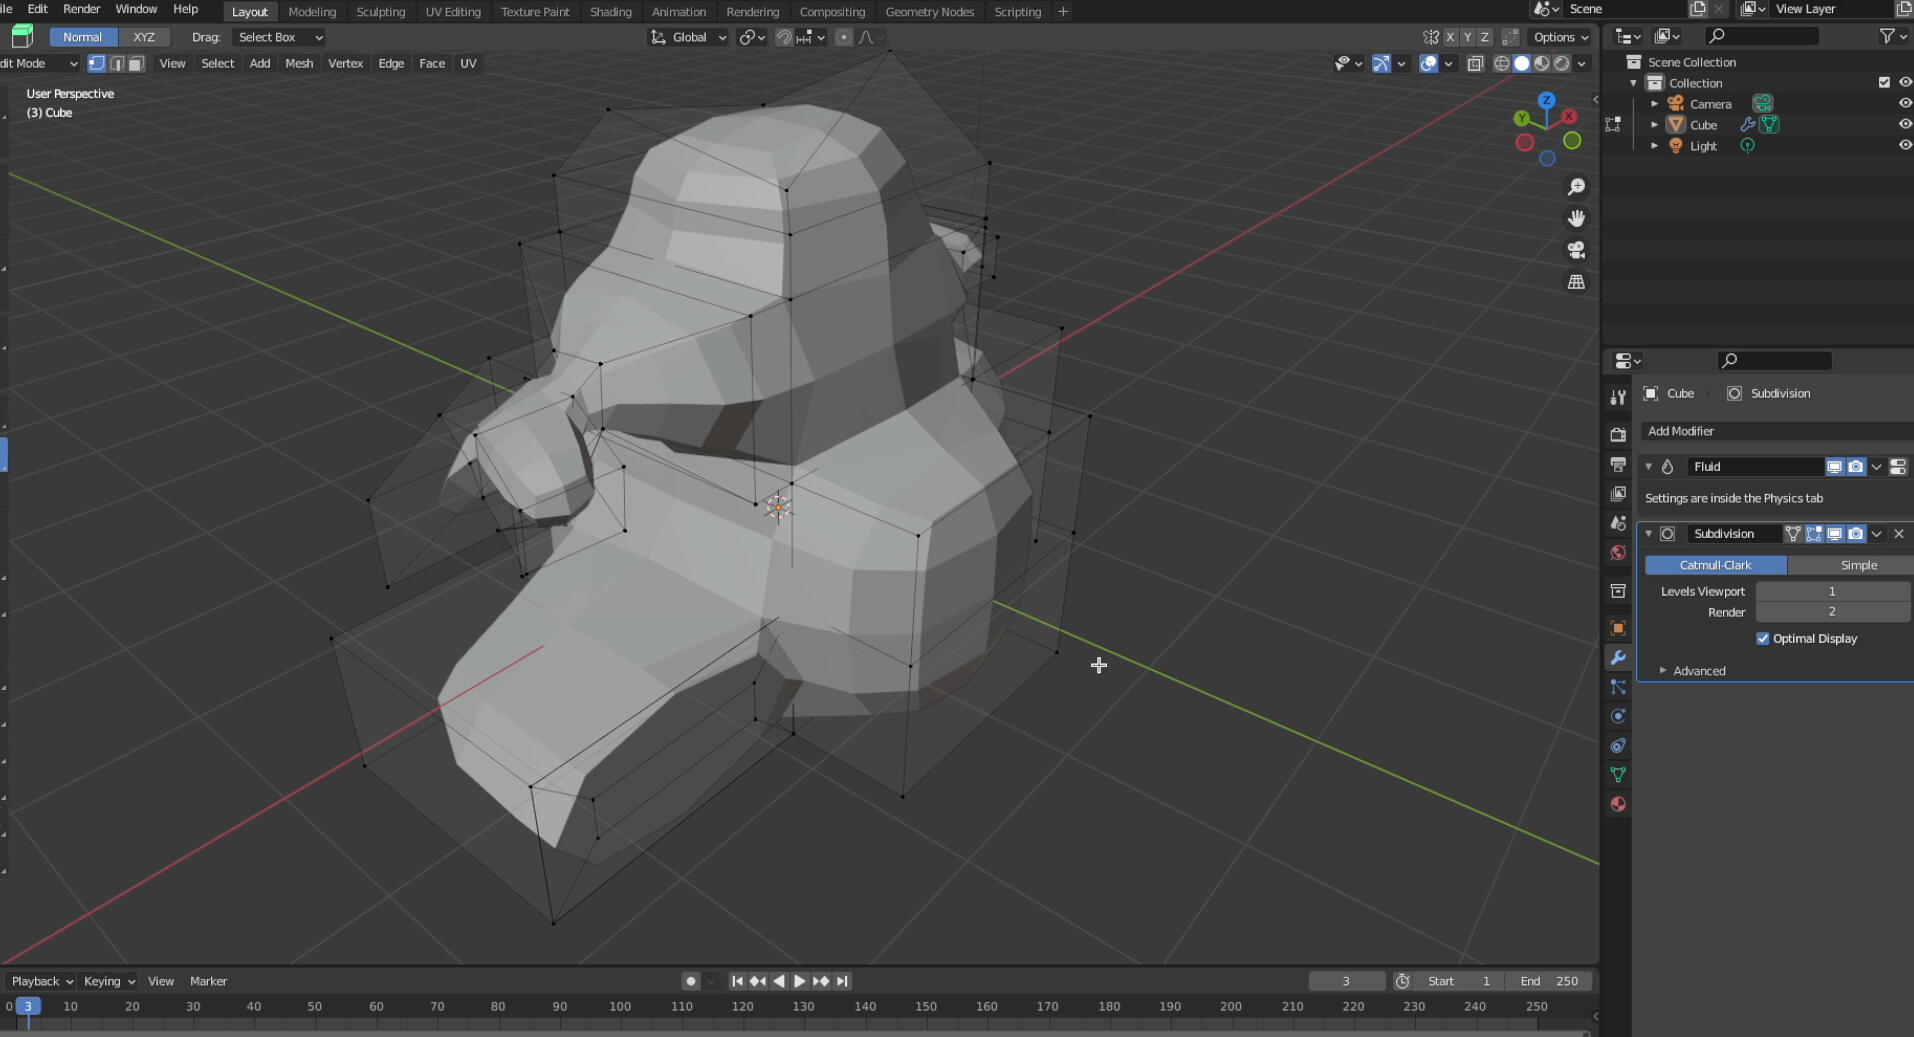Open the Material properties tab icon
Screen dimensions: 1914x1037
coord(1618,804)
